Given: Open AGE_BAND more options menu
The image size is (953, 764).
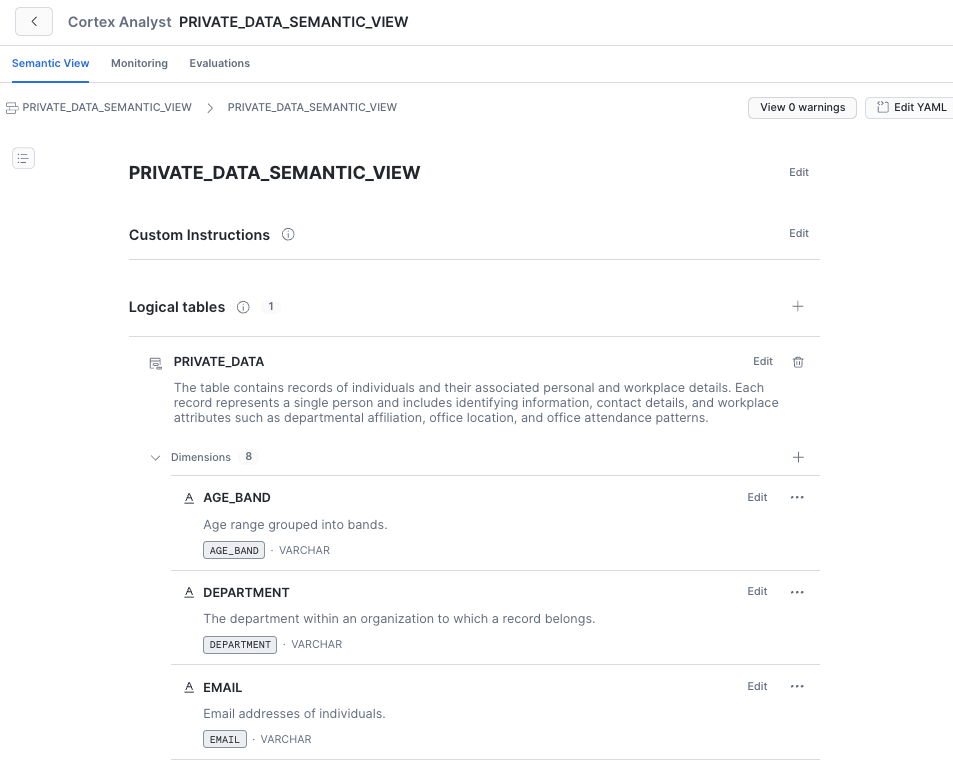Looking at the screenshot, I should tap(797, 497).
